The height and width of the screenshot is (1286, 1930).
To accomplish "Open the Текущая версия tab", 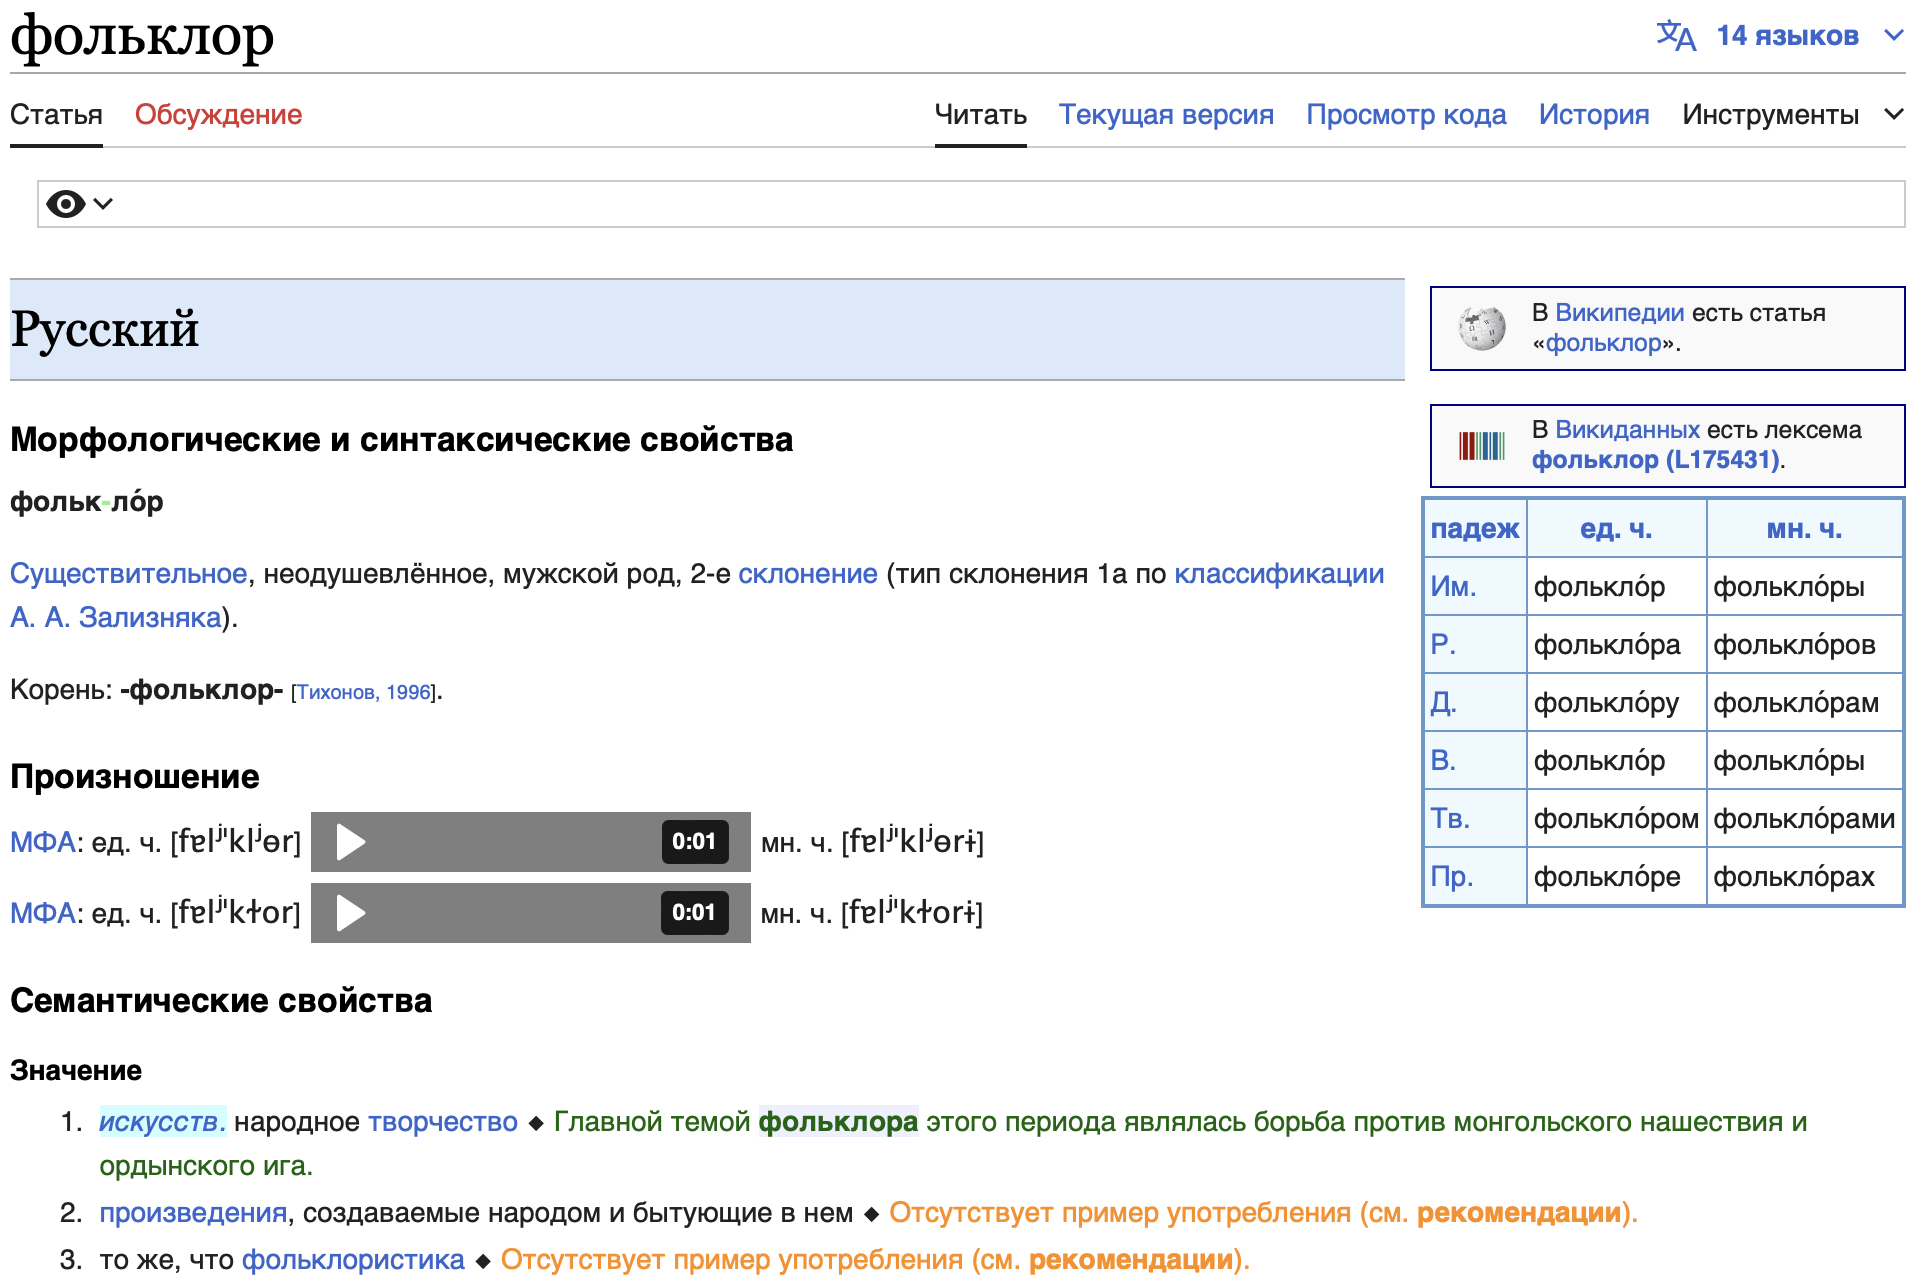I will click(1165, 114).
